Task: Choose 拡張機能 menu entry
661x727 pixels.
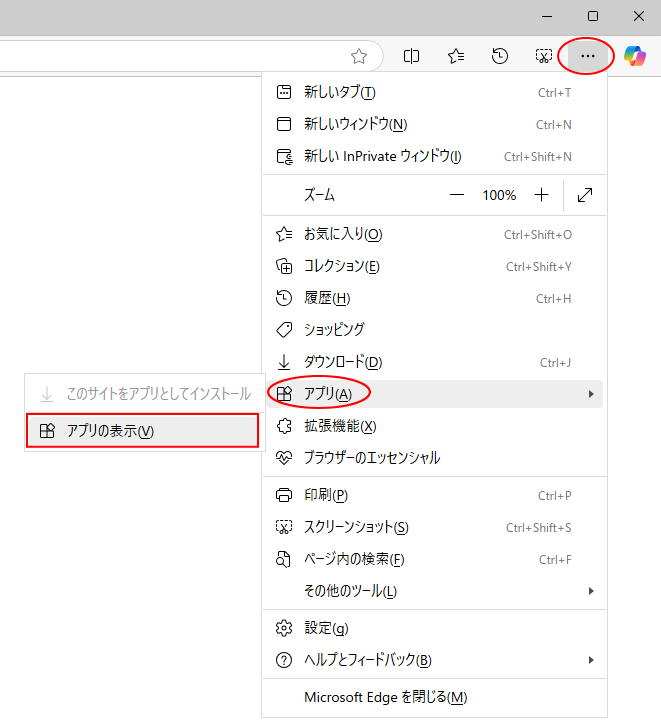Action: point(340,426)
